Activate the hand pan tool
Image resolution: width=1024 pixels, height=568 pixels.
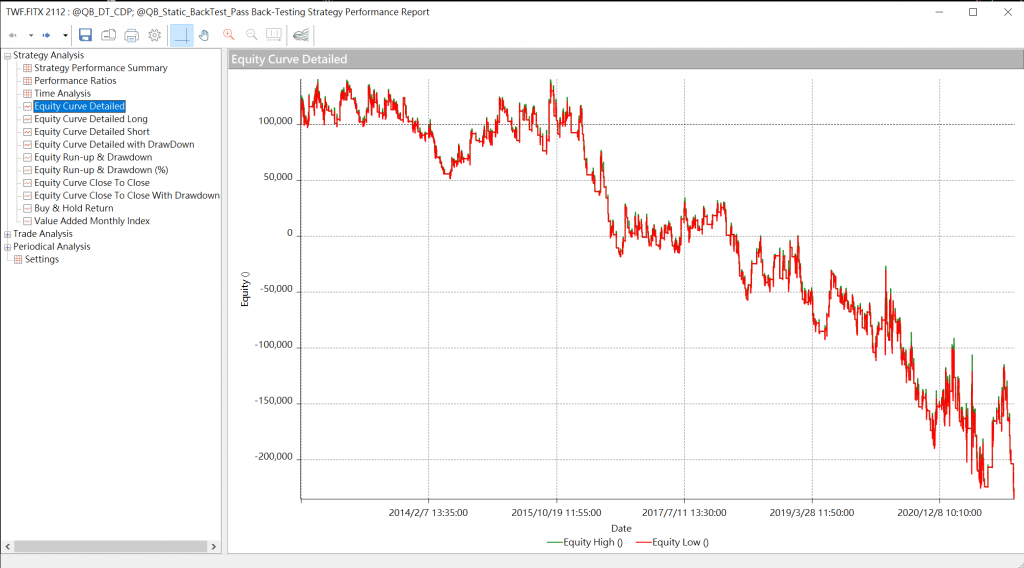click(x=204, y=35)
